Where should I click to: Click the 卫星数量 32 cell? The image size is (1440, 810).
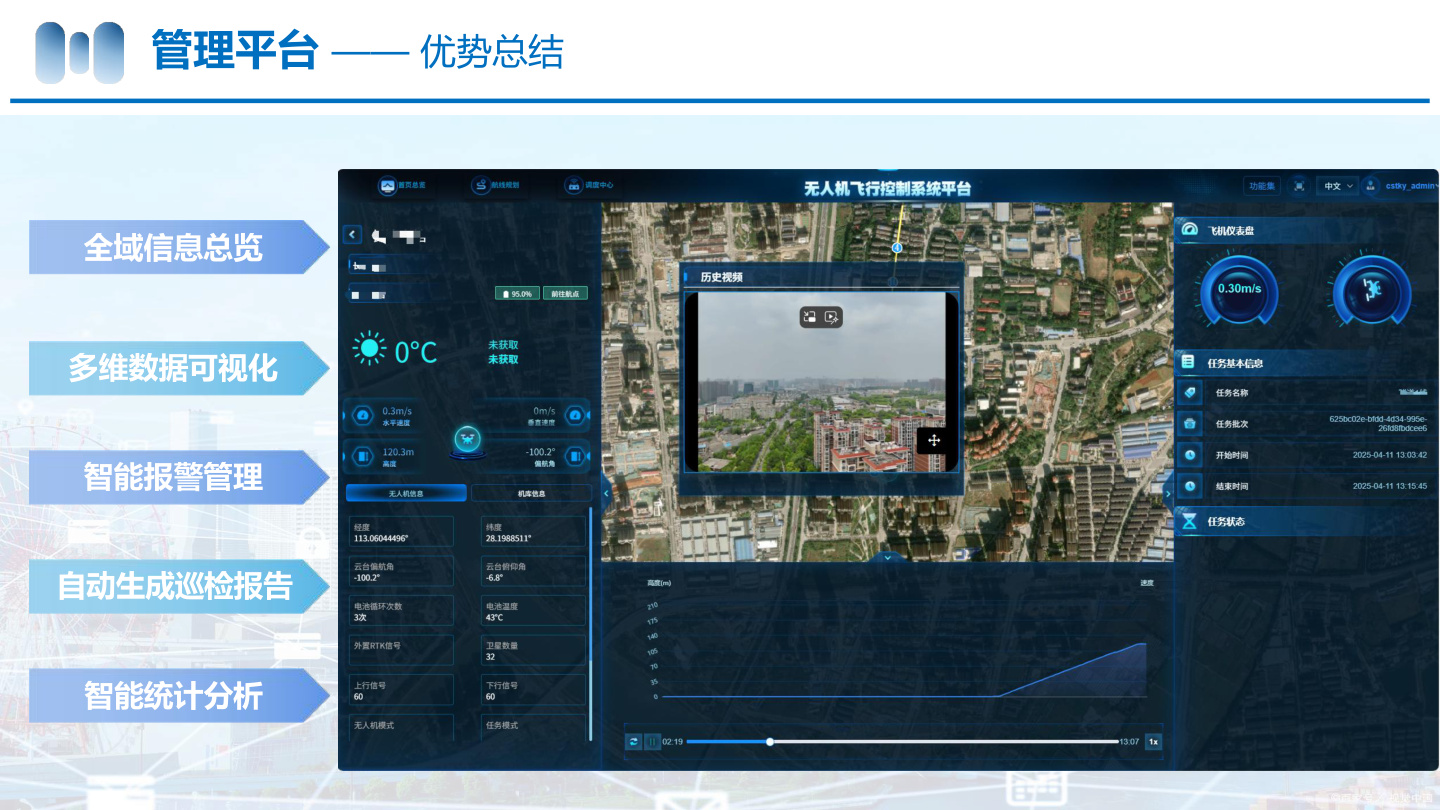[x=533, y=650]
